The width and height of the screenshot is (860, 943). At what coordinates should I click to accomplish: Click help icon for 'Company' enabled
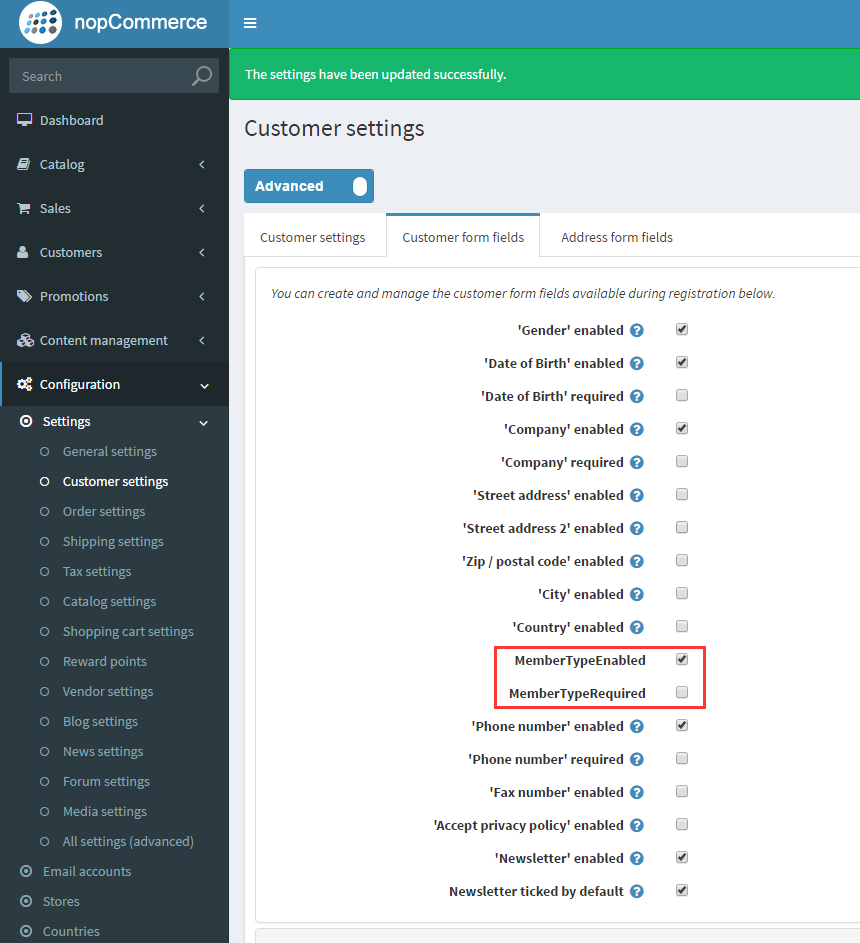click(637, 429)
